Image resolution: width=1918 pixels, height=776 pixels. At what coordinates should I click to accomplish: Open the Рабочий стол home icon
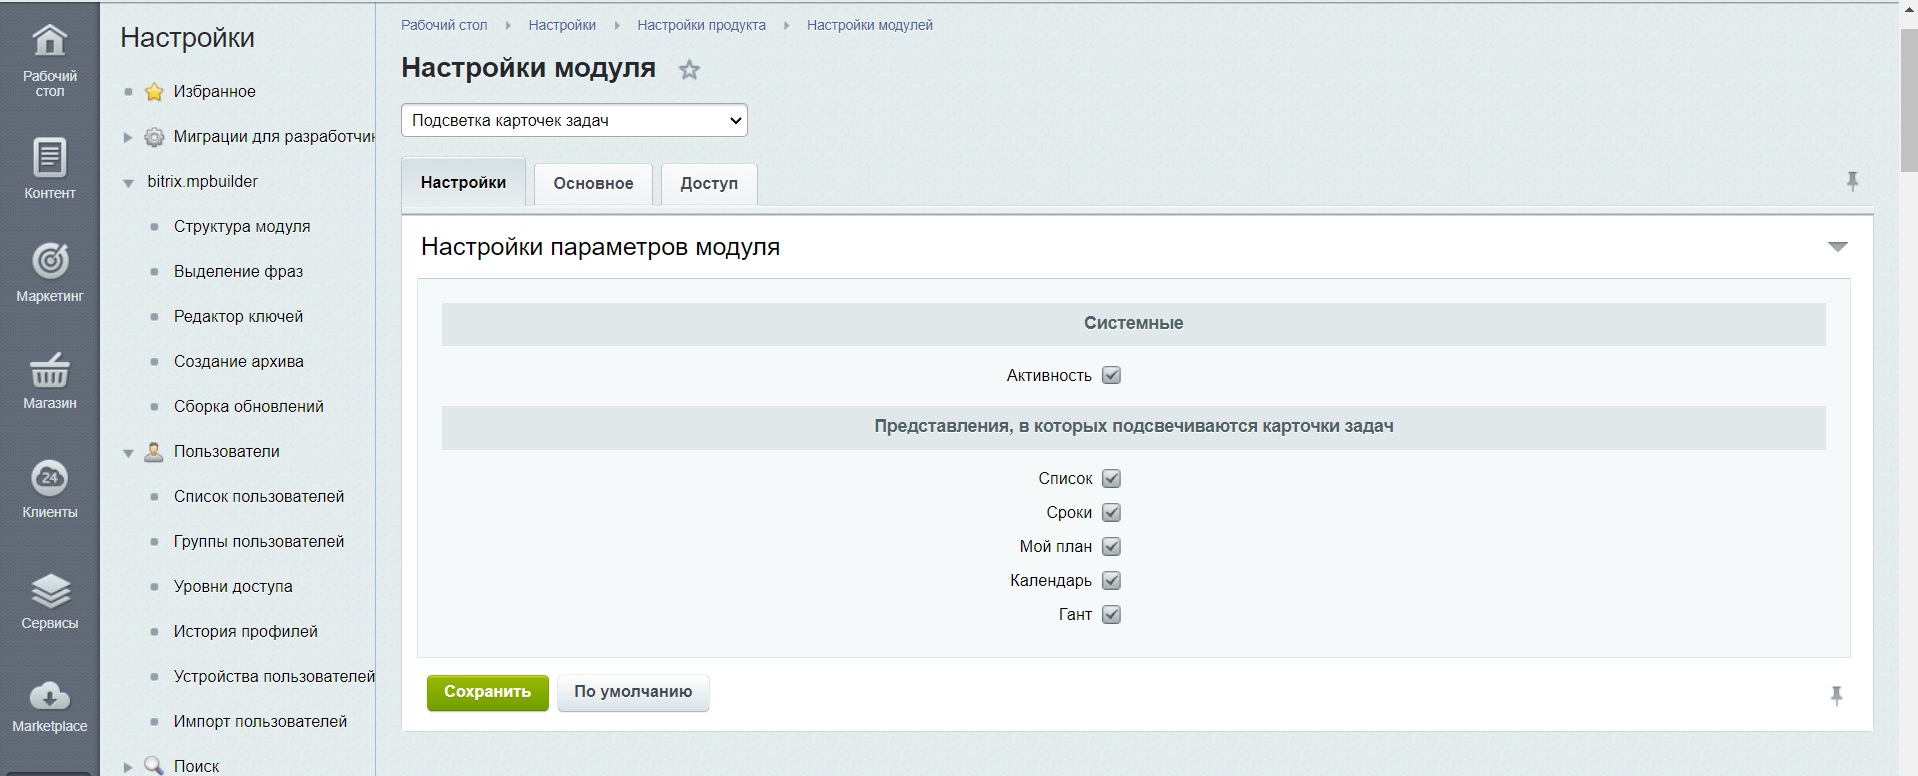[49, 42]
